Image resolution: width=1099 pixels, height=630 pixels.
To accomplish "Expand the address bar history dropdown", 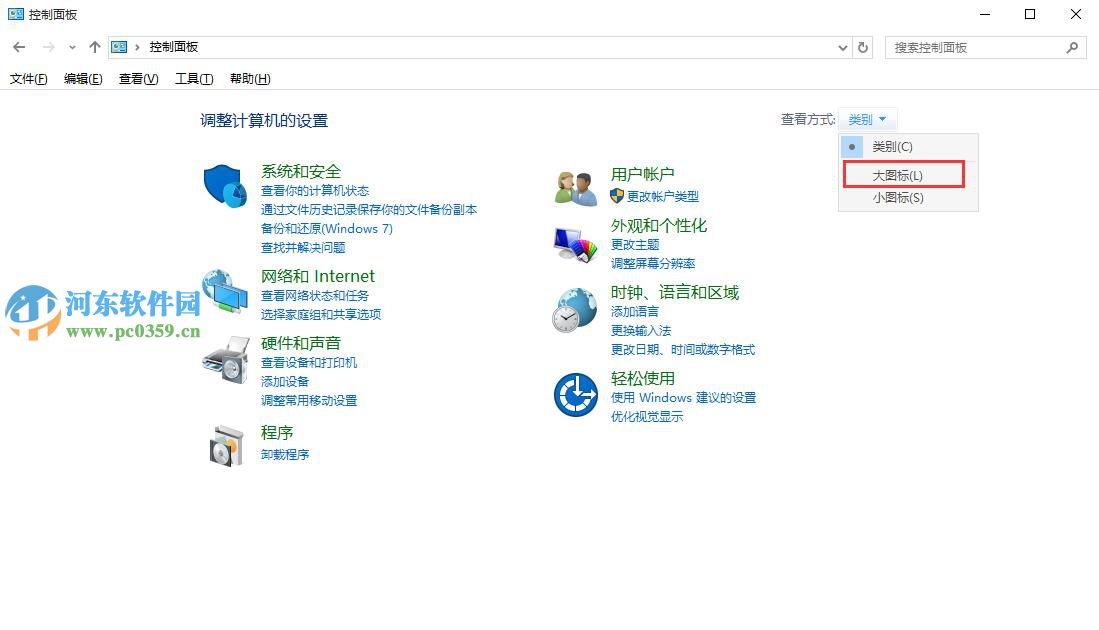I will [841, 47].
